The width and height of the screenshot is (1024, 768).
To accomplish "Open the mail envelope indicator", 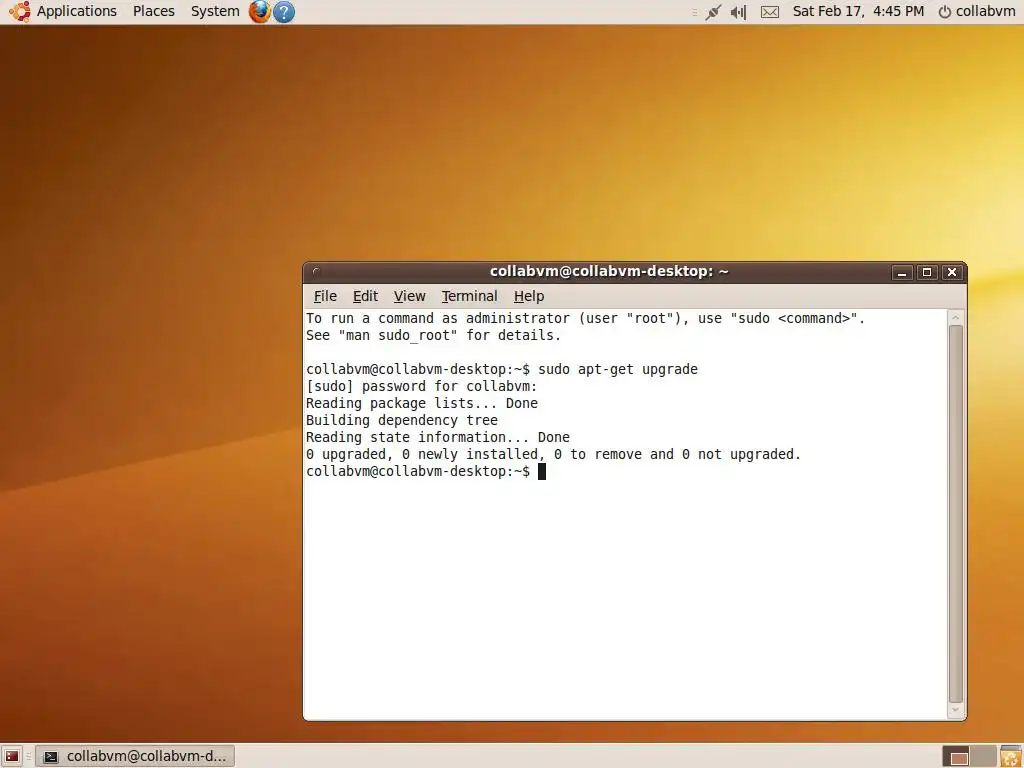I will point(770,12).
